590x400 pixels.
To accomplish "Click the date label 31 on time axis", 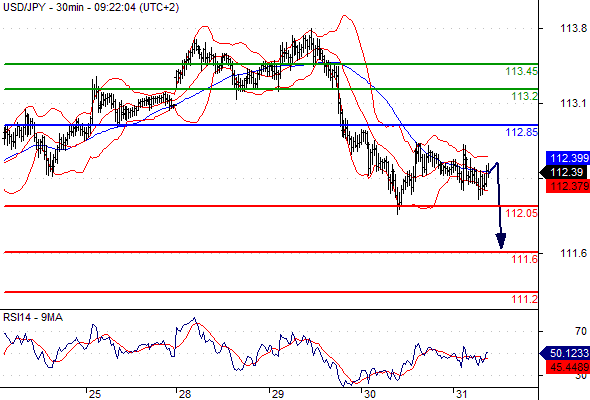I will tap(461, 394).
